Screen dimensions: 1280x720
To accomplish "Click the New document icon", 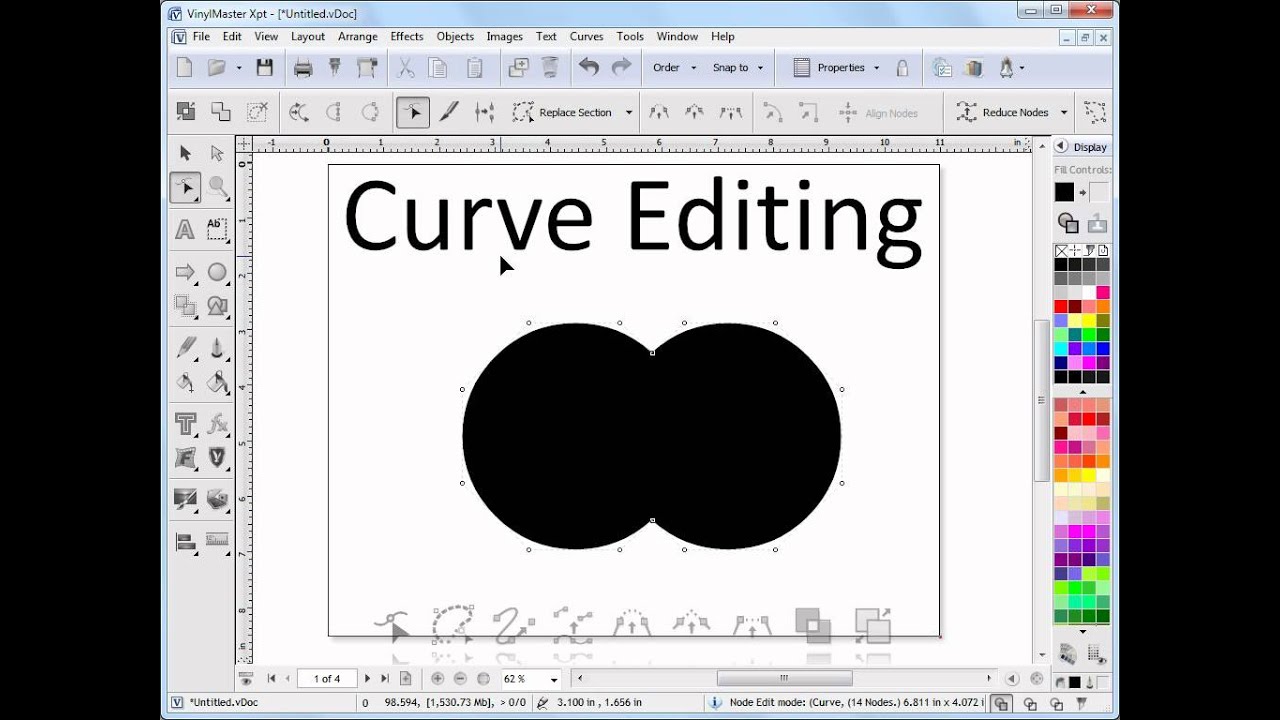I will 184,68.
